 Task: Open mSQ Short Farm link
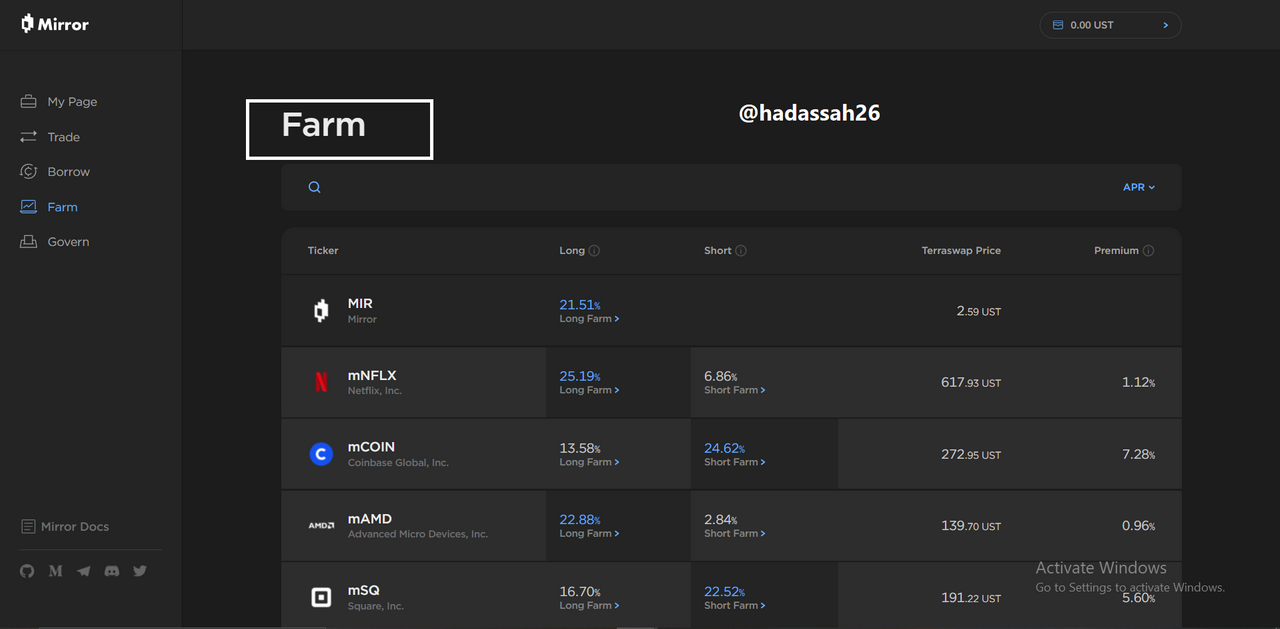[735, 605]
